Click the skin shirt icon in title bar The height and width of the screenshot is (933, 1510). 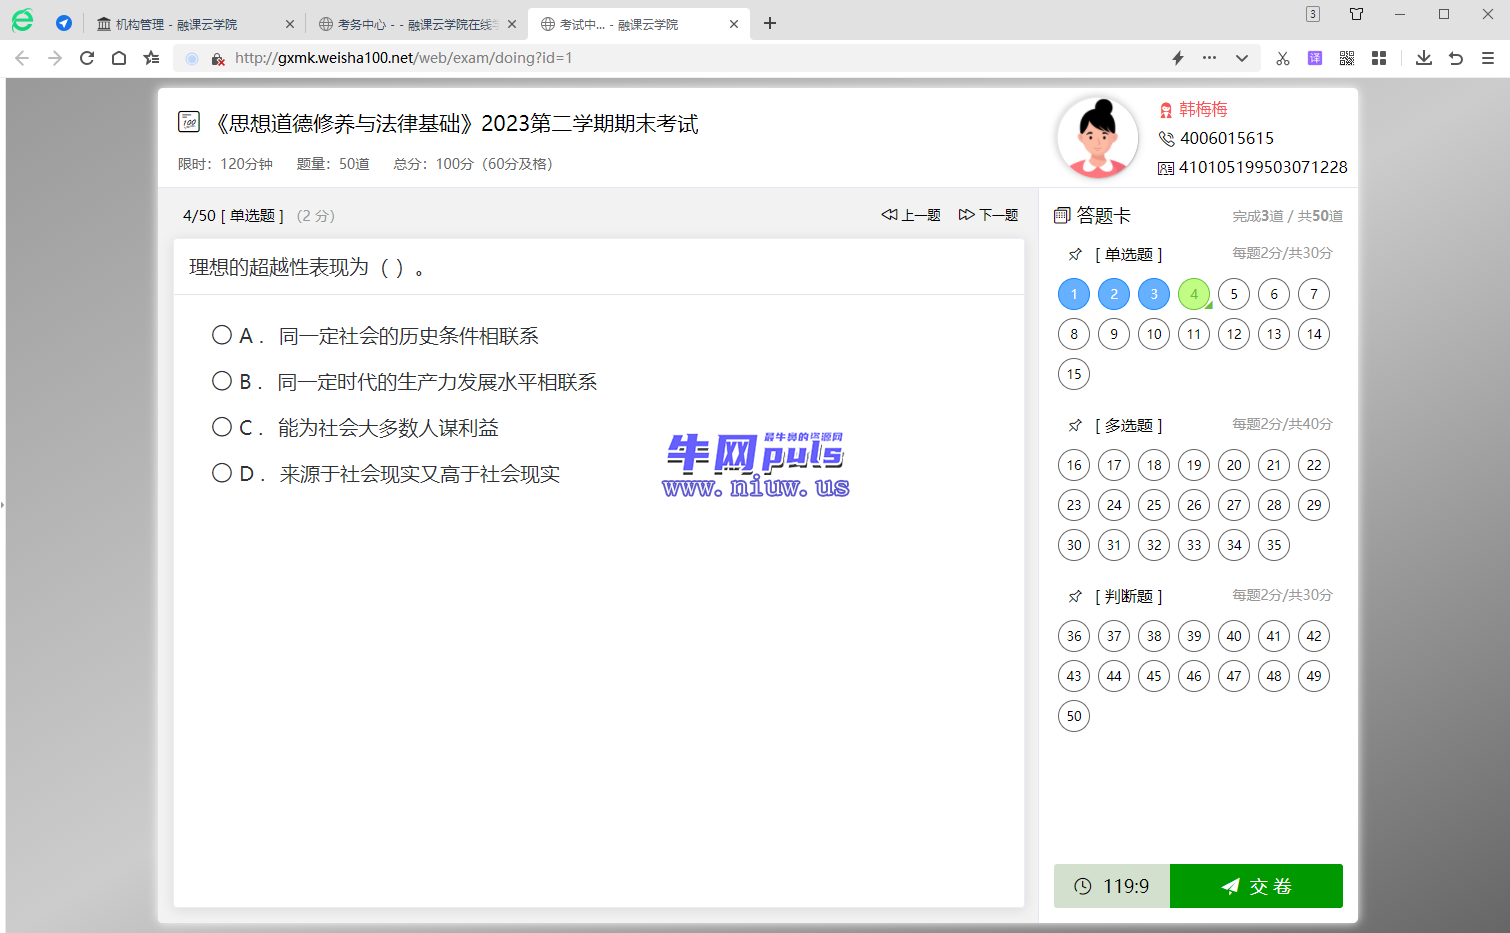1357,14
